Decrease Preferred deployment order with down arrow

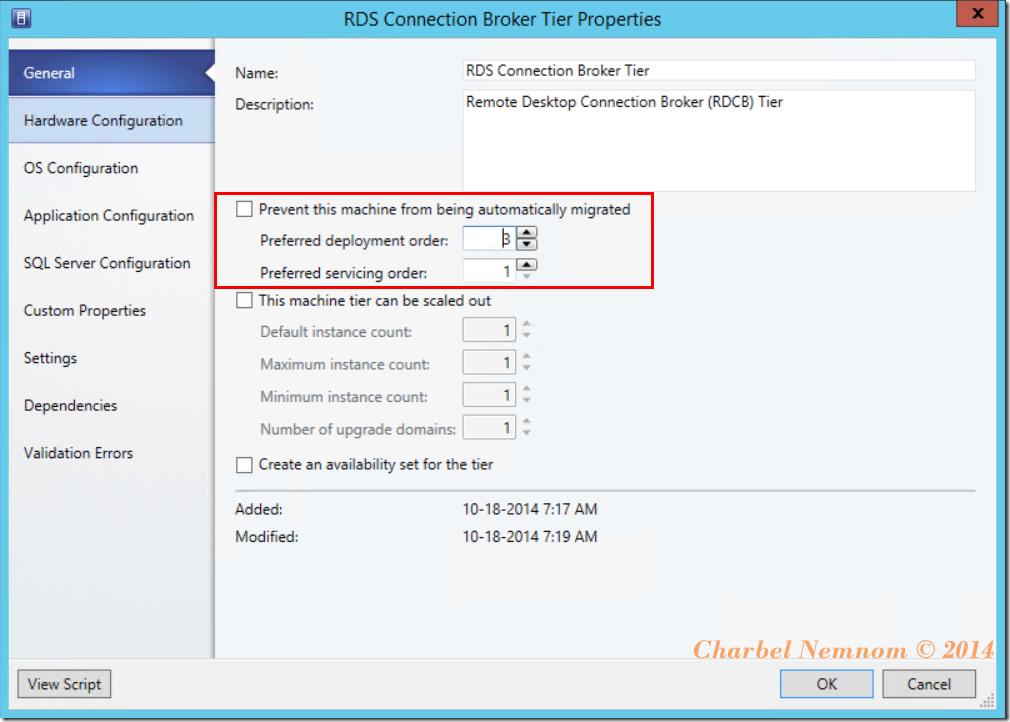click(527, 244)
